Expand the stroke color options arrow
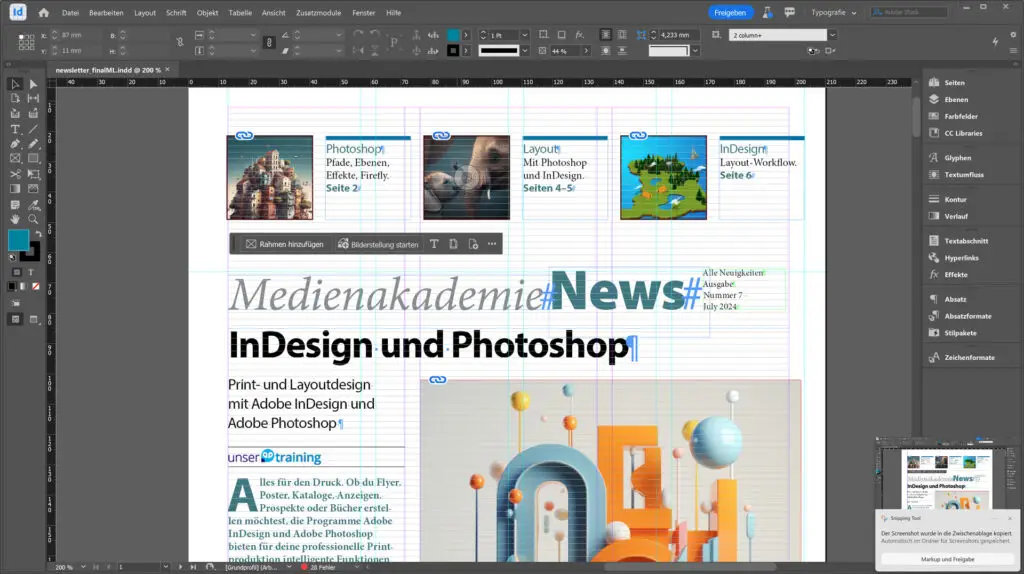Viewport: 1024px width, 574px height. [466, 51]
